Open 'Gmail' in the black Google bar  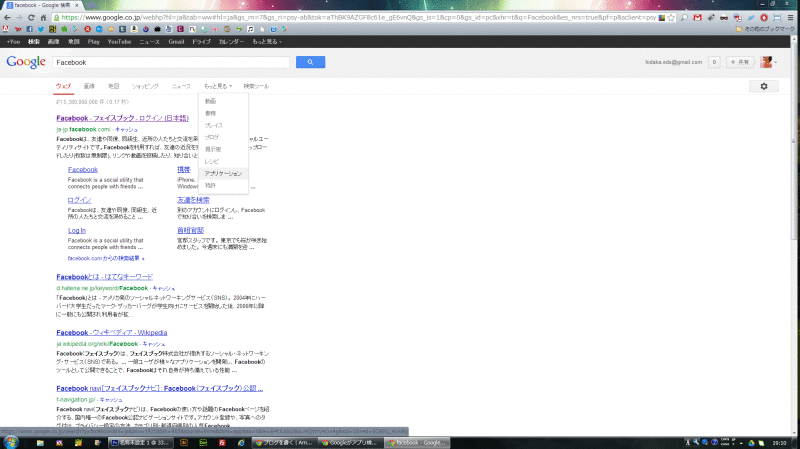tap(176, 41)
